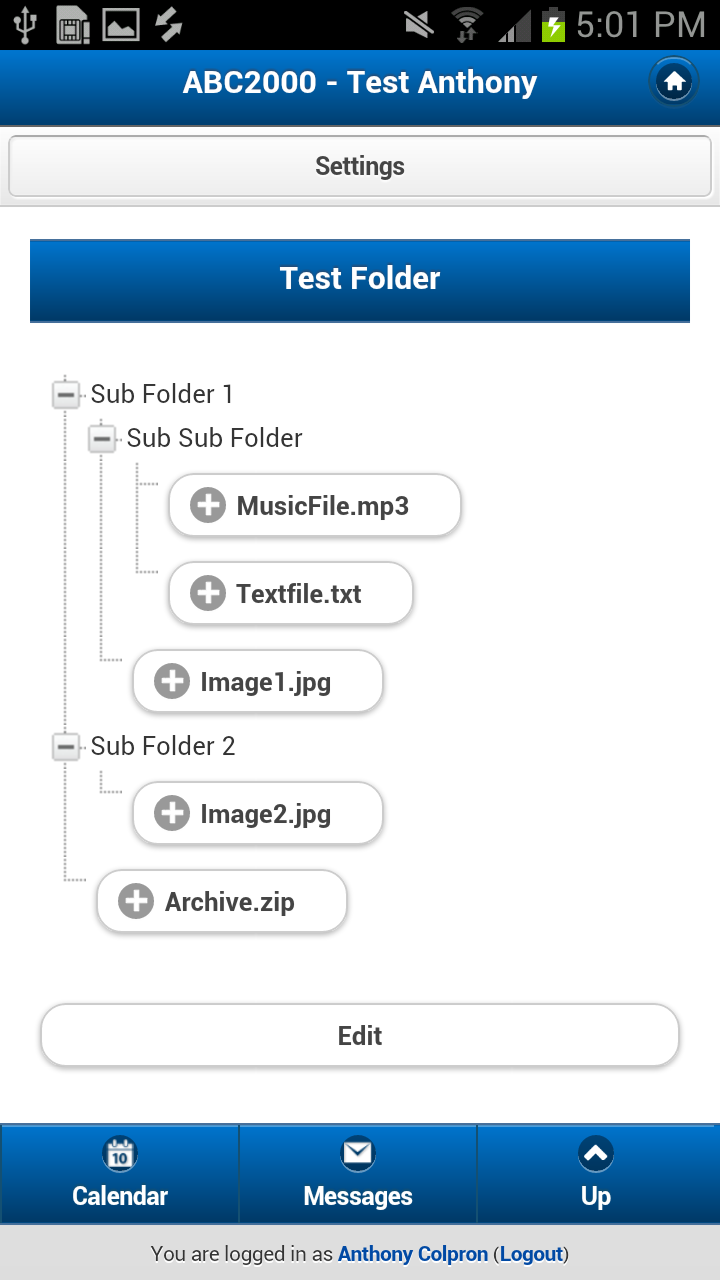The height and width of the screenshot is (1280, 720).
Task: Collapse Sub Folder 2 tree node
Action: pos(66,746)
